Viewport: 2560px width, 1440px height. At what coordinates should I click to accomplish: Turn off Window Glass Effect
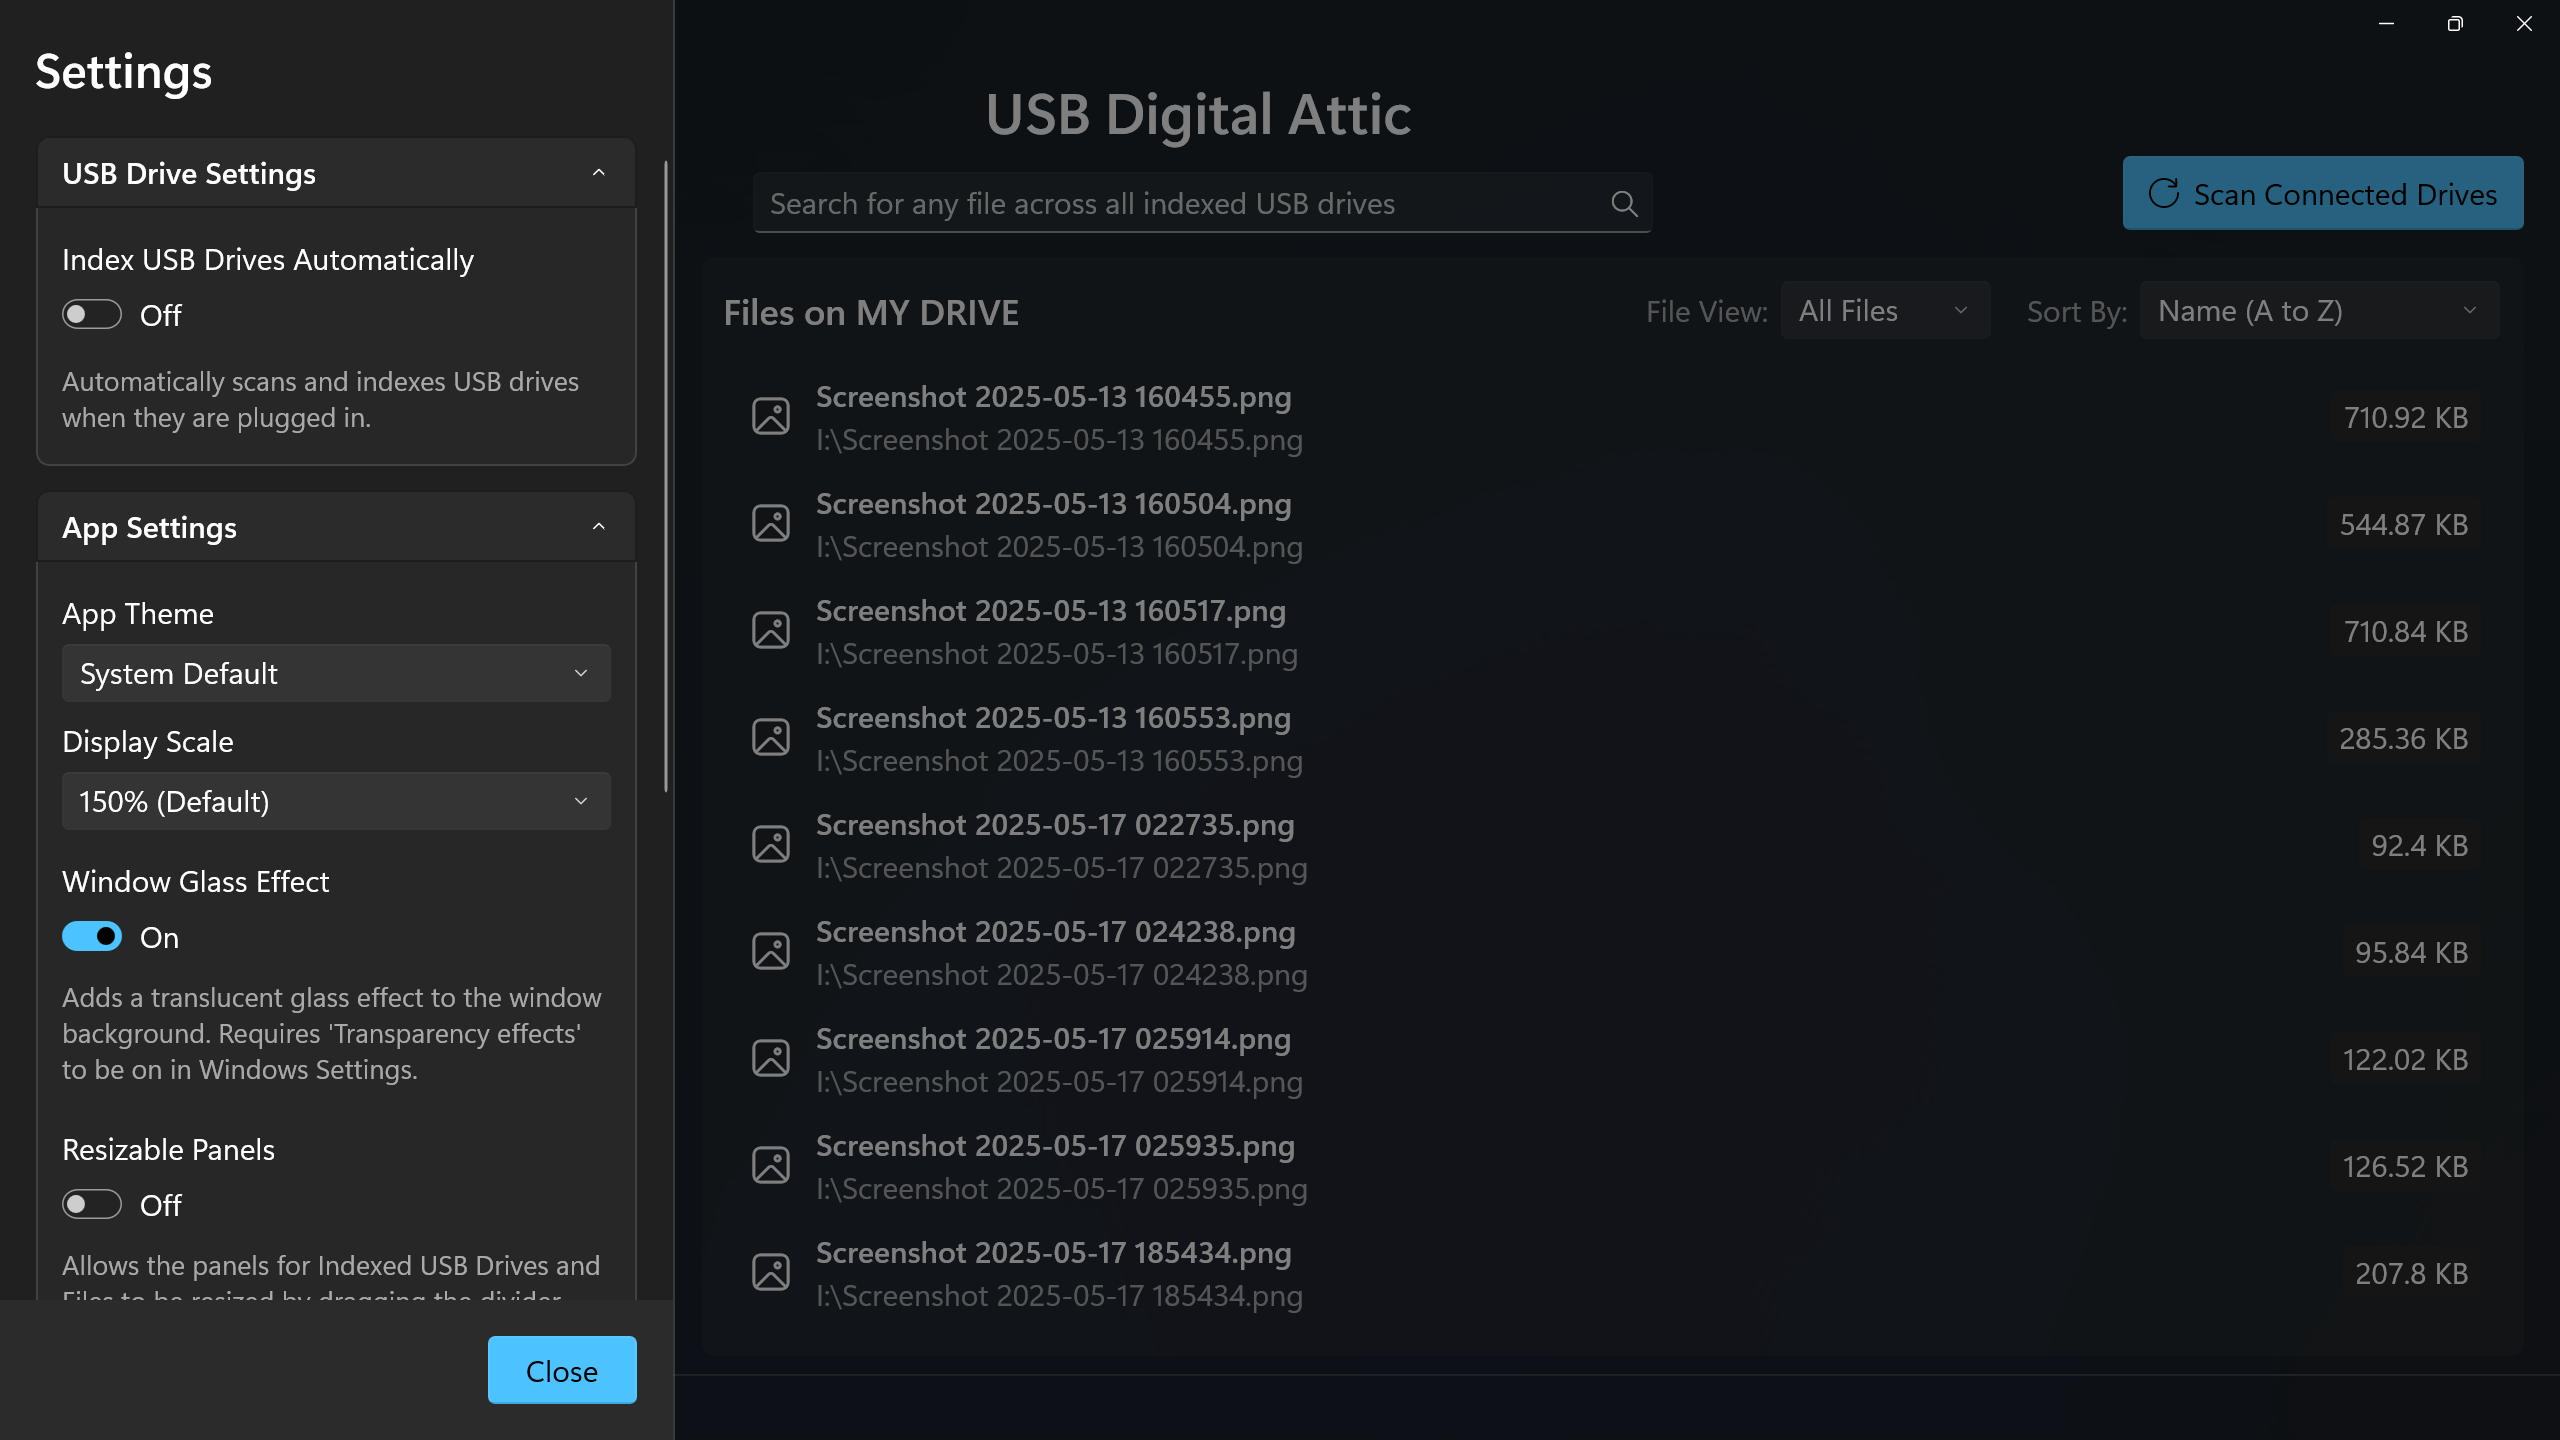click(91, 936)
